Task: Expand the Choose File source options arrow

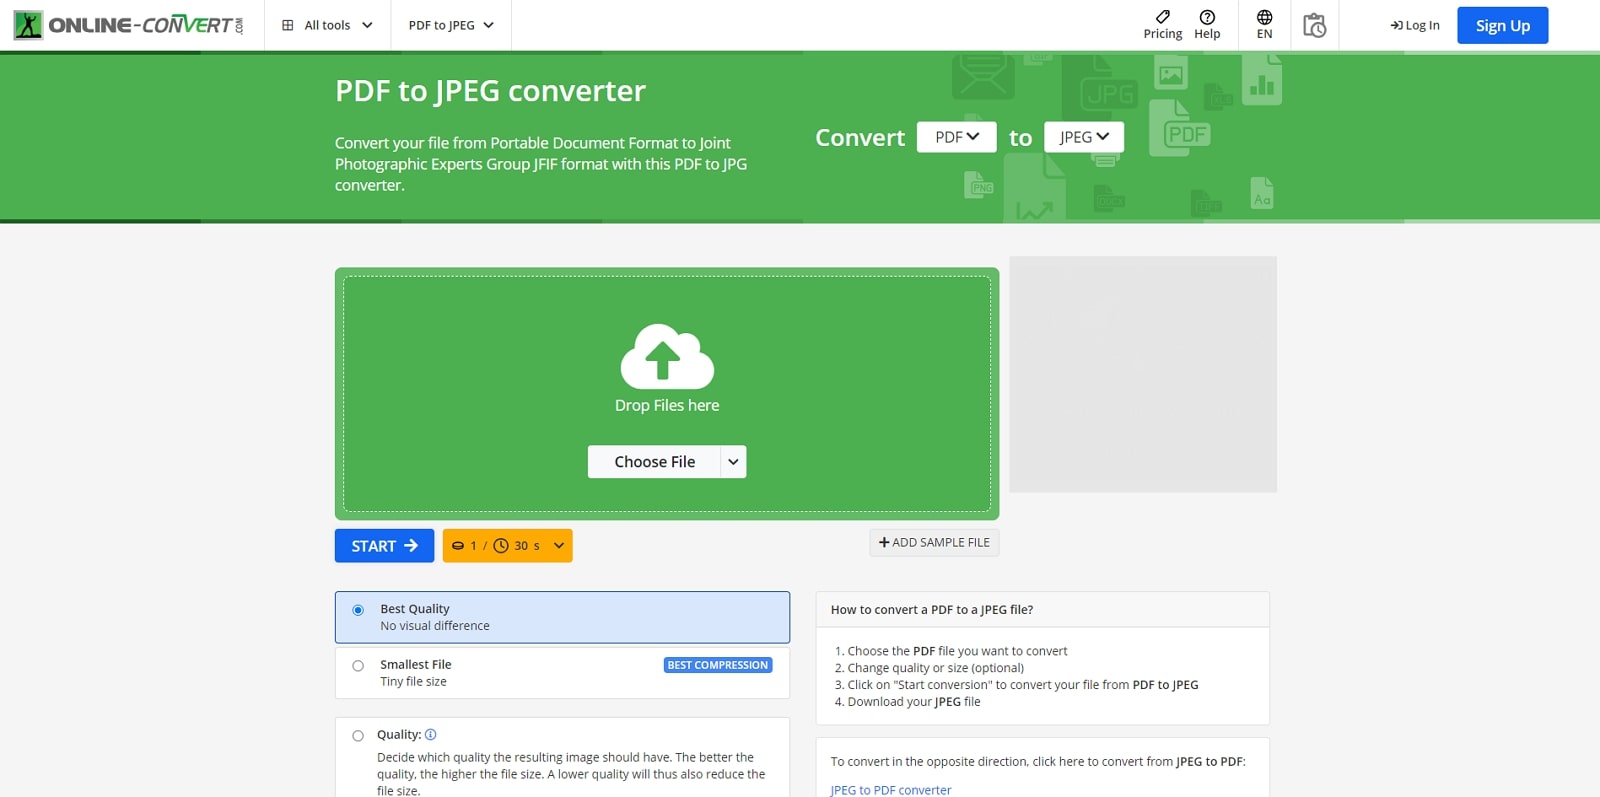Action: (x=733, y=462)
